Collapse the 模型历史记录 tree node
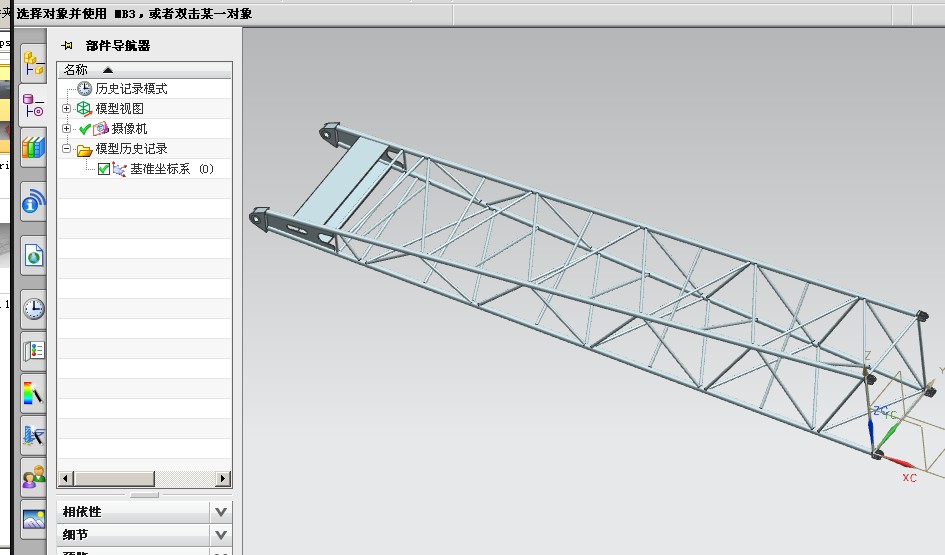This screenshot has width=945, height=555. point(66,148)
